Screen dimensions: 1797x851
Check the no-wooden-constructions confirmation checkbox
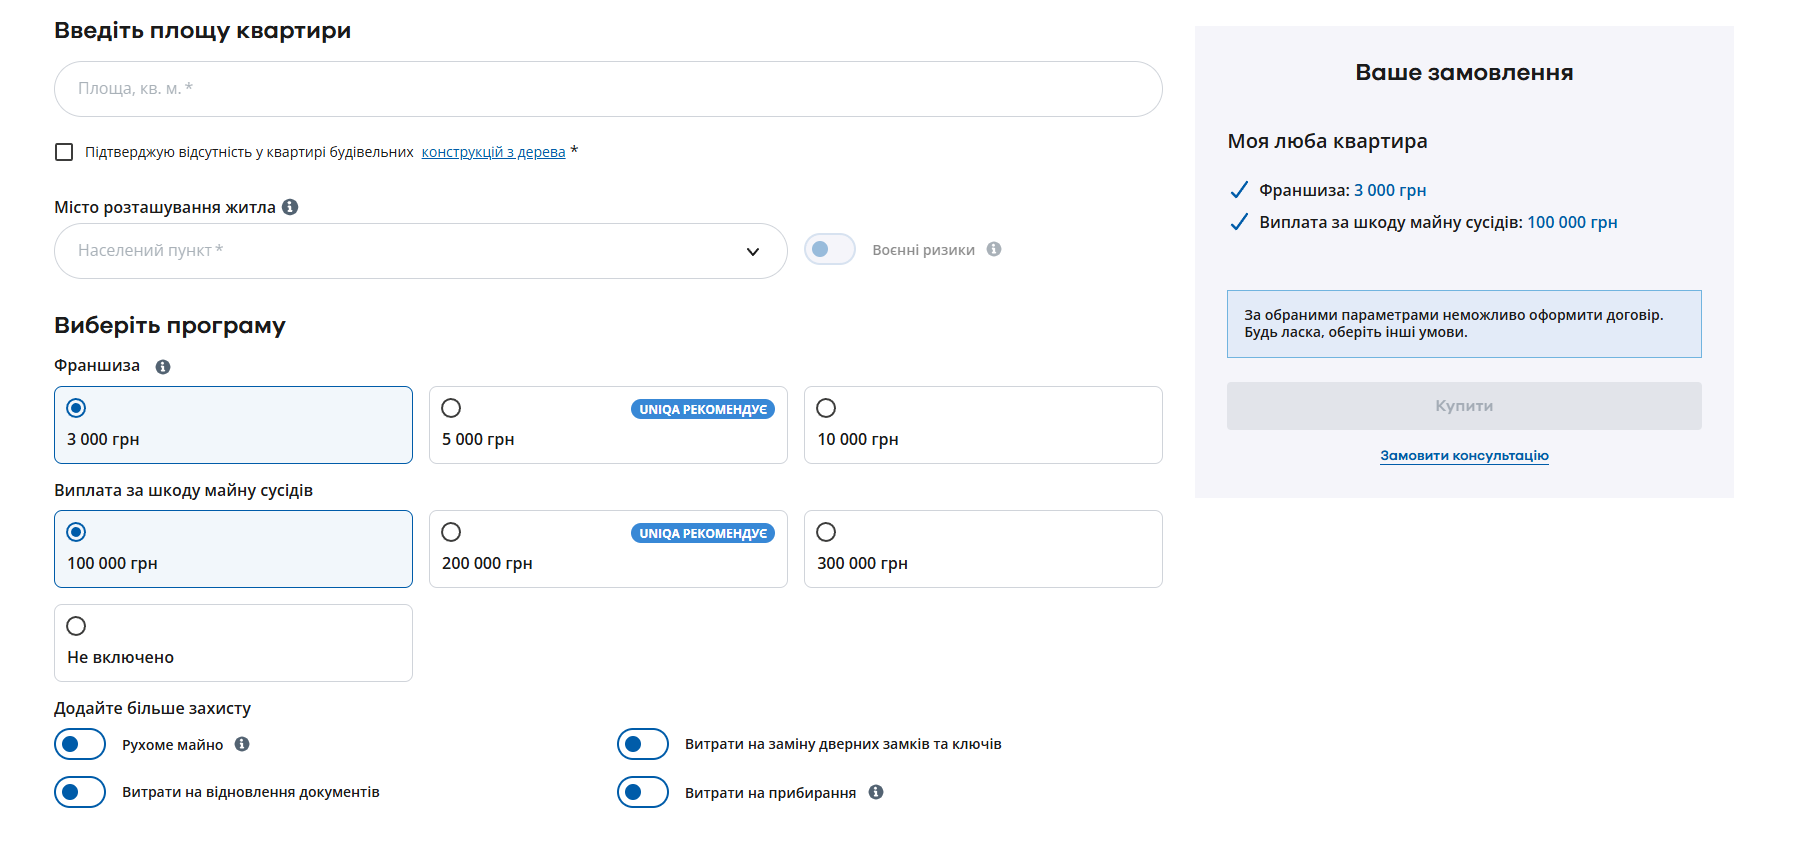(x=64, y=152)
